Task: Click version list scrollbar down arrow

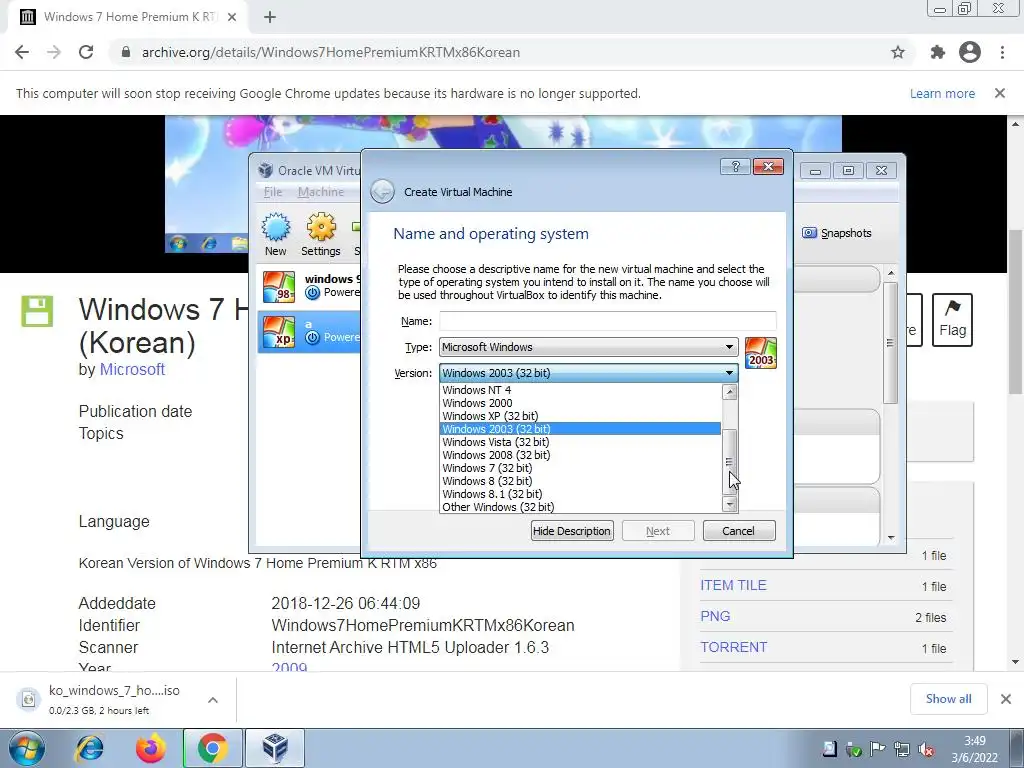Action: (x=729, y=504)
